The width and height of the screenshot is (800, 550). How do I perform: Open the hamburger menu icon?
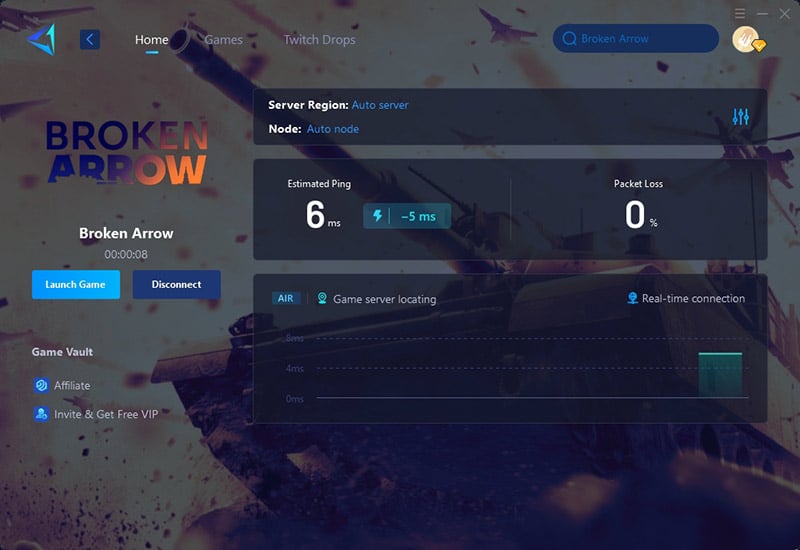[x=740, y=13]
